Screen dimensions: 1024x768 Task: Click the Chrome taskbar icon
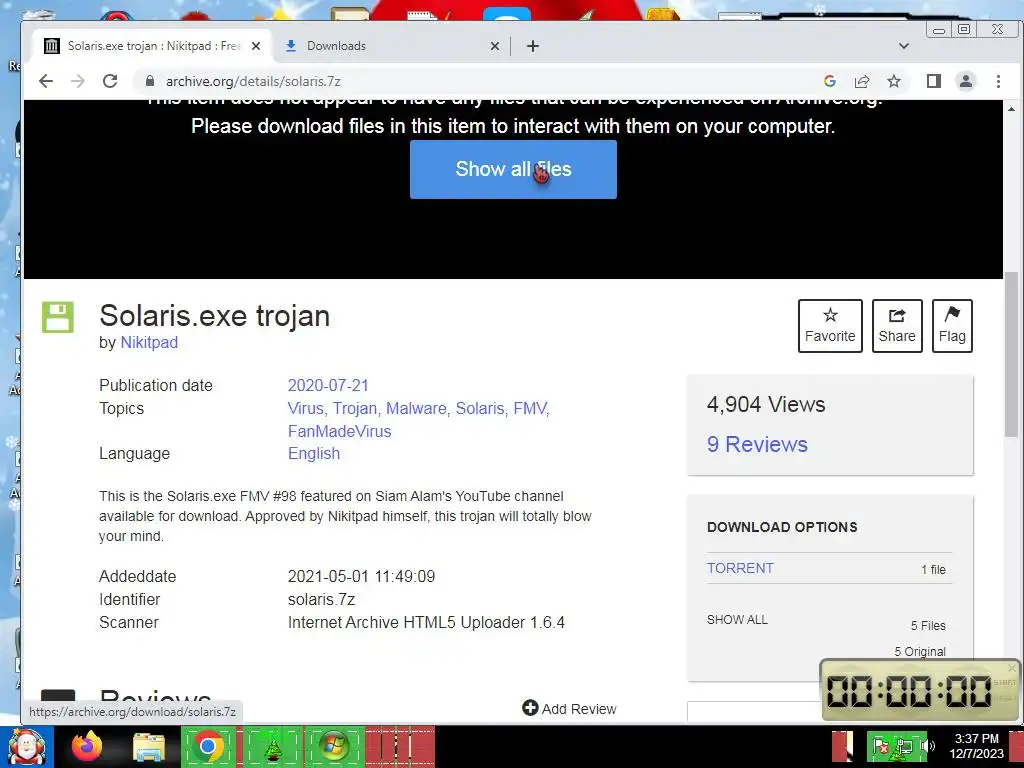pyautogui.click(x=208, y=746)
